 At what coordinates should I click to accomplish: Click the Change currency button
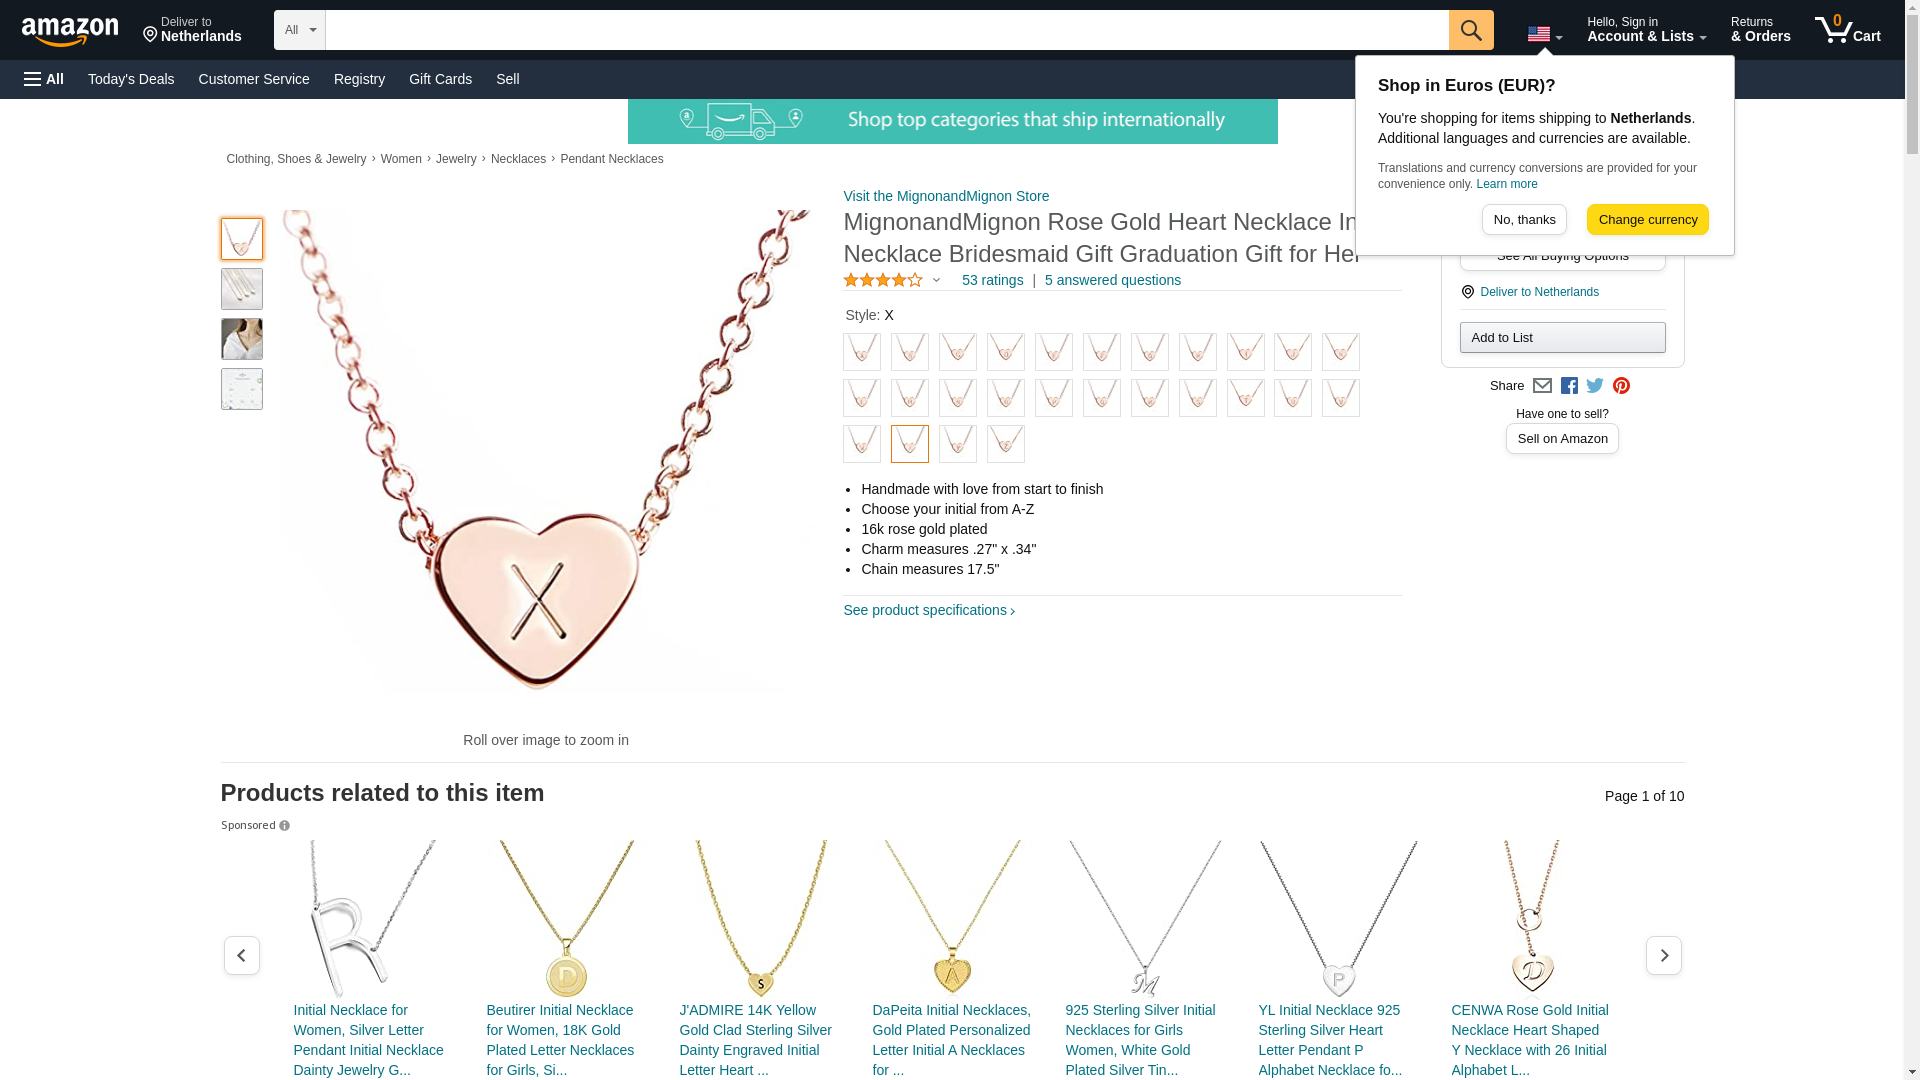point(1647,220)
